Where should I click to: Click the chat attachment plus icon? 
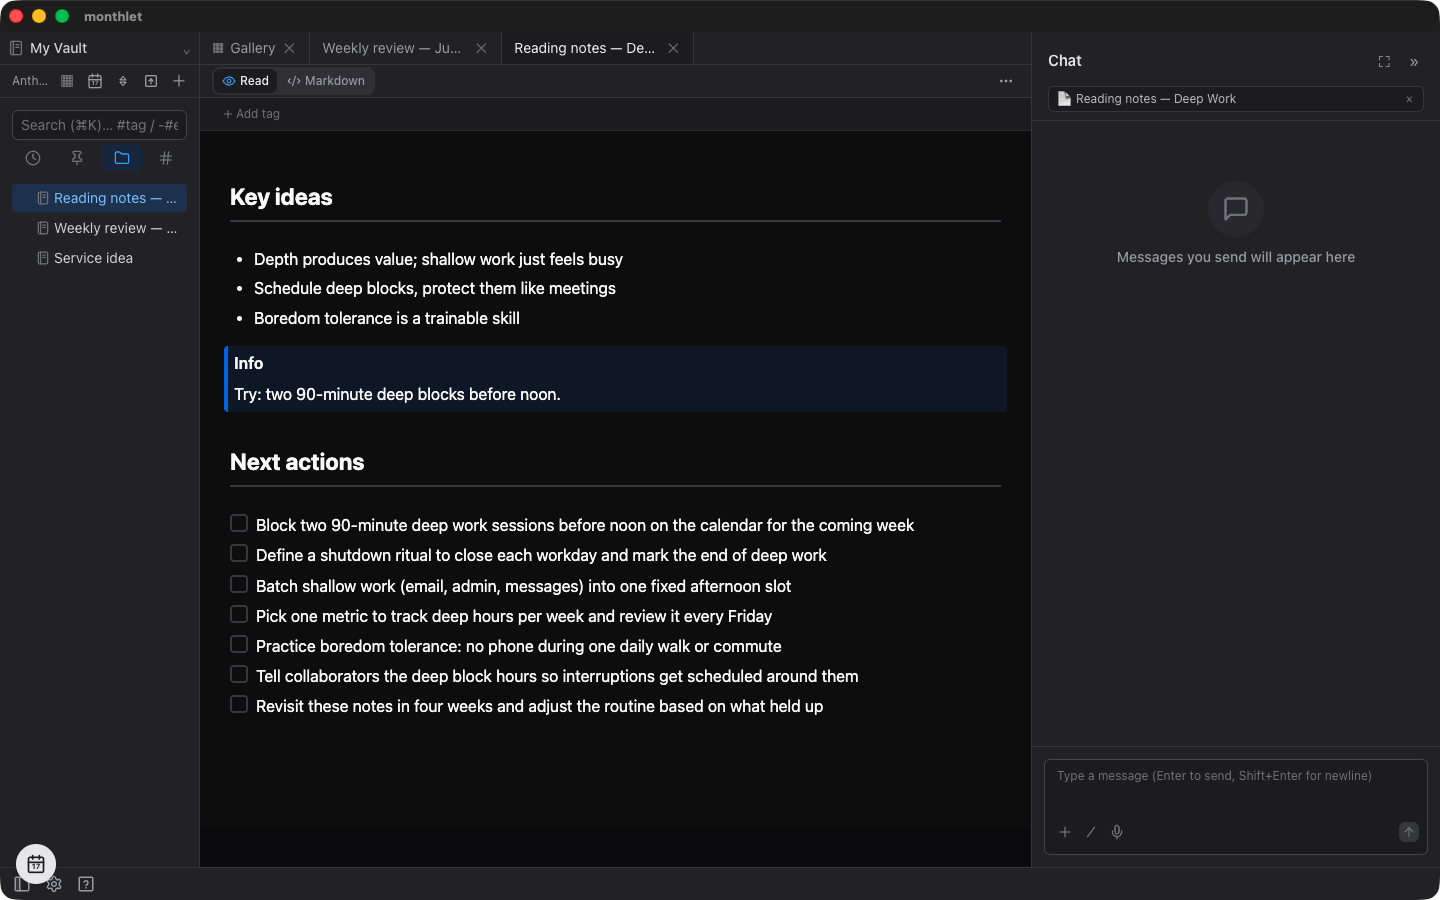tap(1065, 832)
